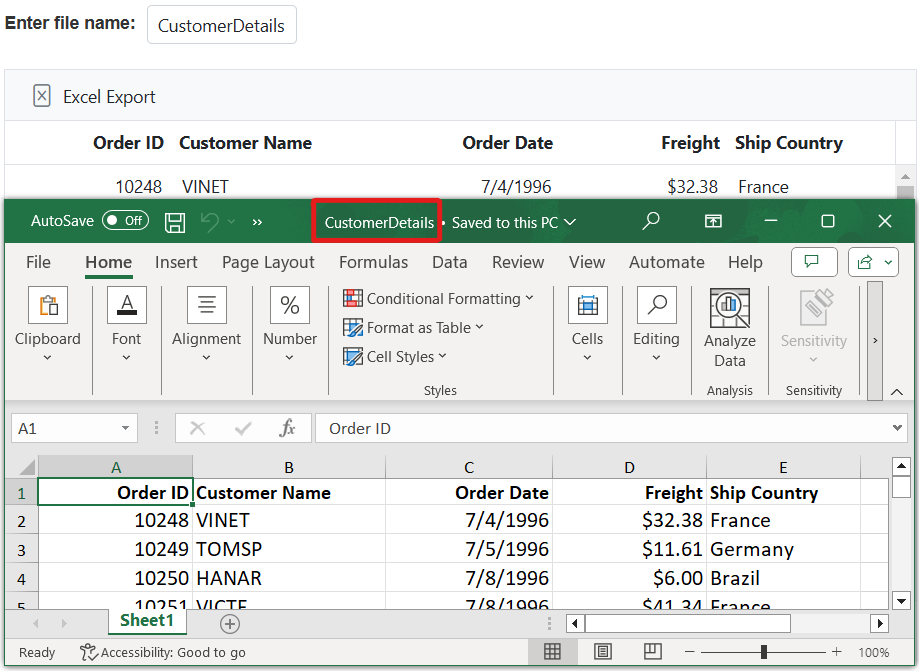Click the file name input field
This screenshot has height=671, width=919.
pyautogui.click(x=222, y=26)
